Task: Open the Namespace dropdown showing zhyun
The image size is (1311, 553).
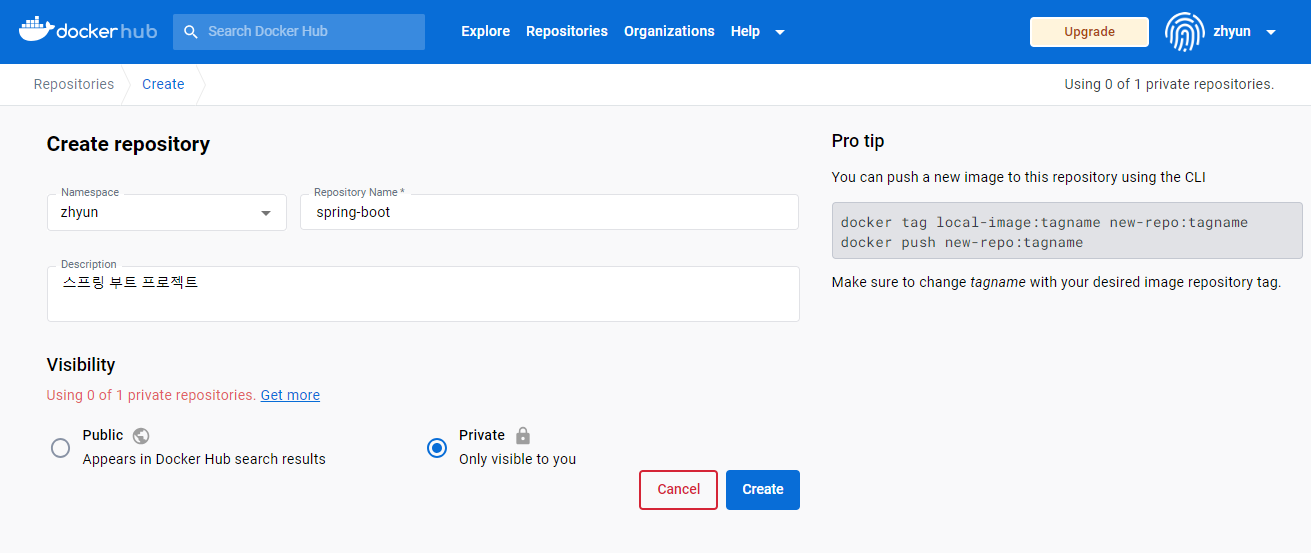Action: [167, 212]
